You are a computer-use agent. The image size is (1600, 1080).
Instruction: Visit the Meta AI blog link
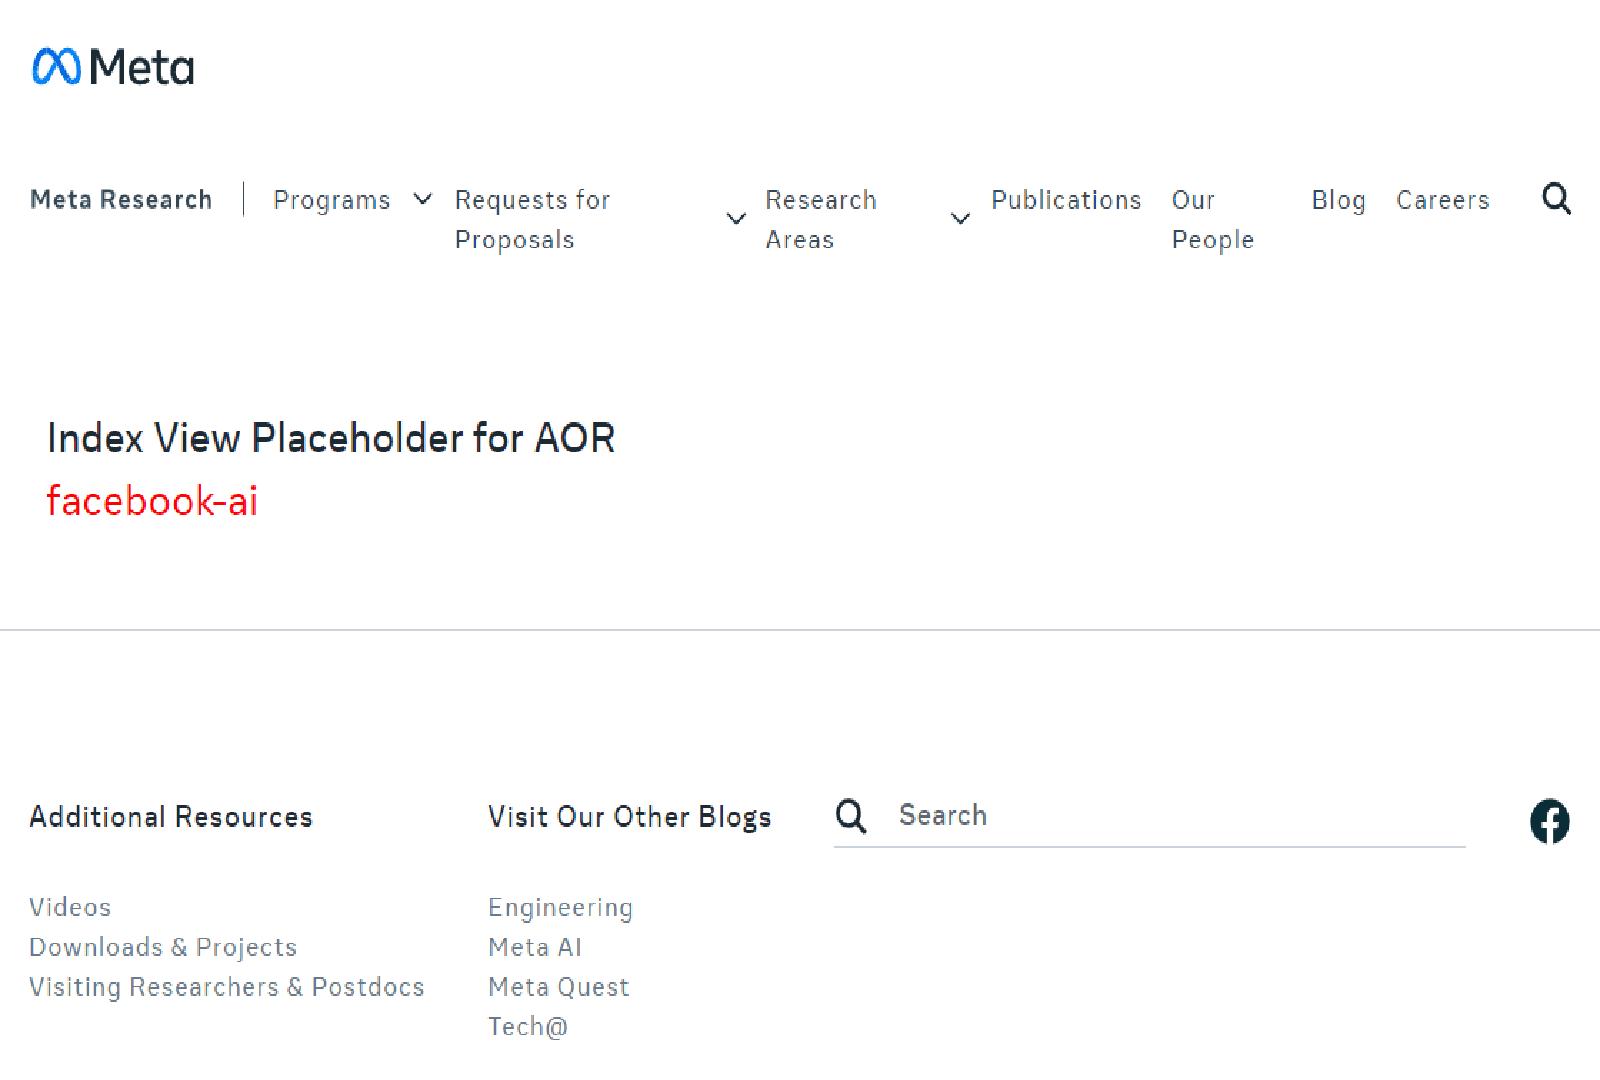[535, 947]
